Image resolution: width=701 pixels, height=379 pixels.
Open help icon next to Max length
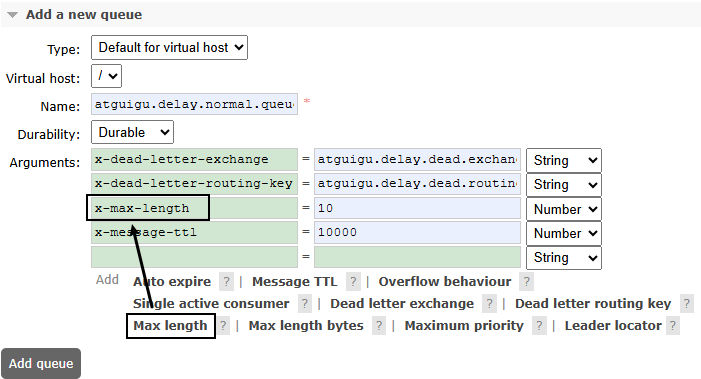[x=223, y=326]
